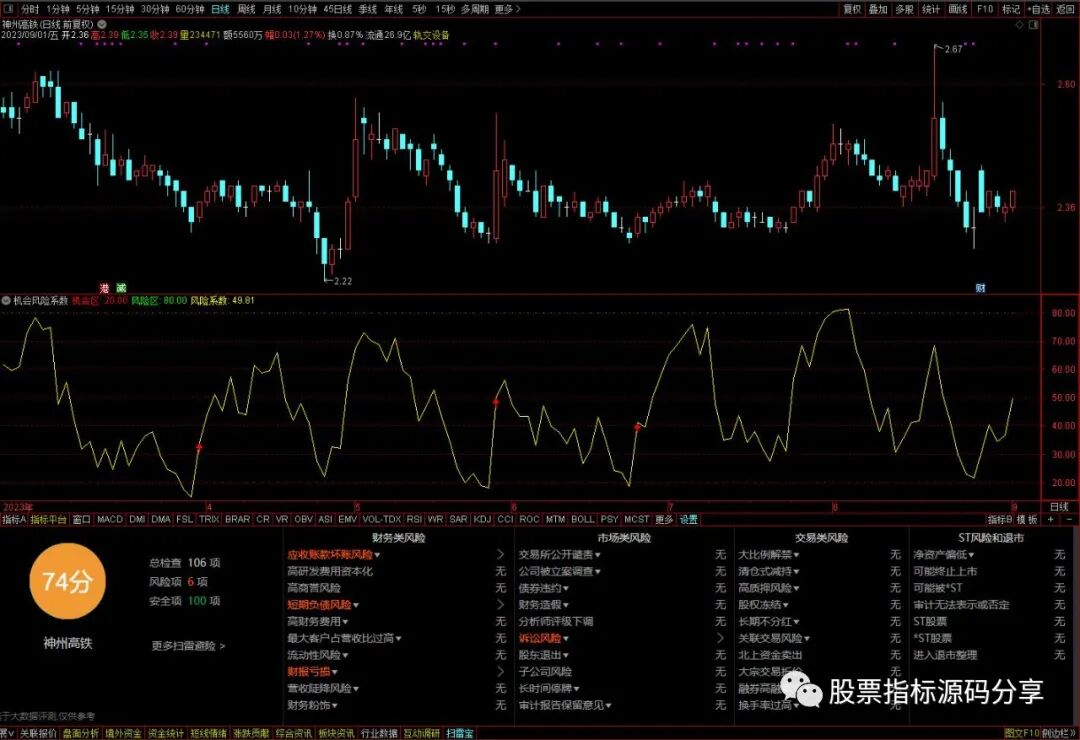Open the 扫雷宝 bottom tab
Image resolution: width=1080 pixels, height=740 pixels.
(x=459, y=734)
